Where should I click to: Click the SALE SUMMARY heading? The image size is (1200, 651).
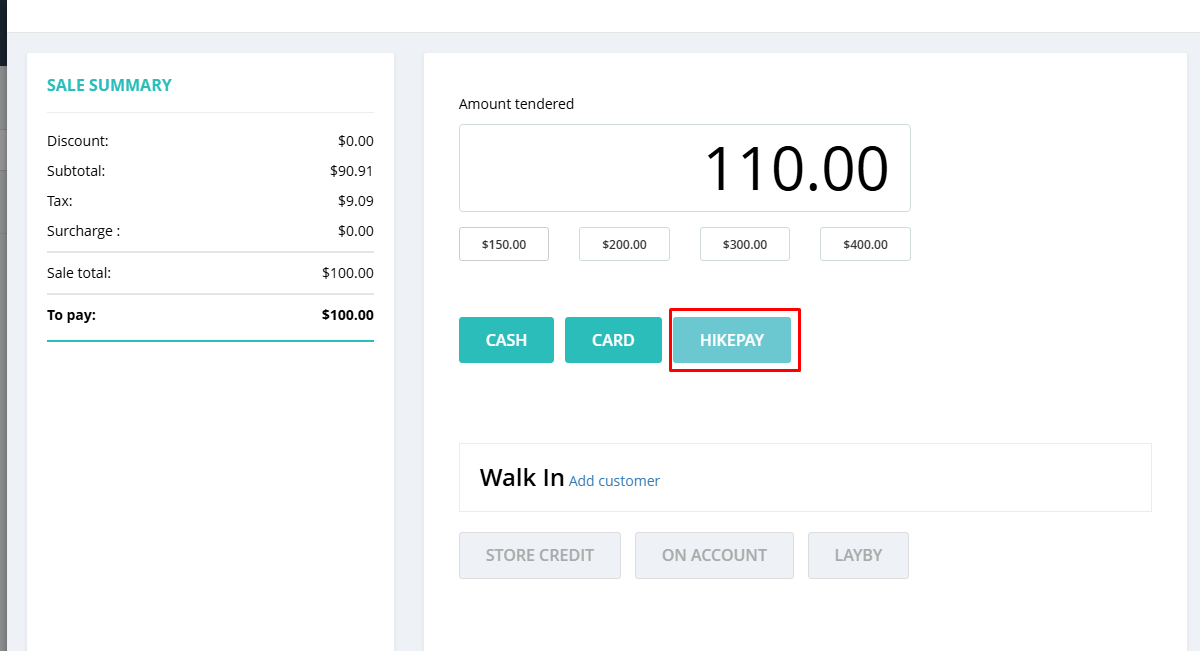109,86
